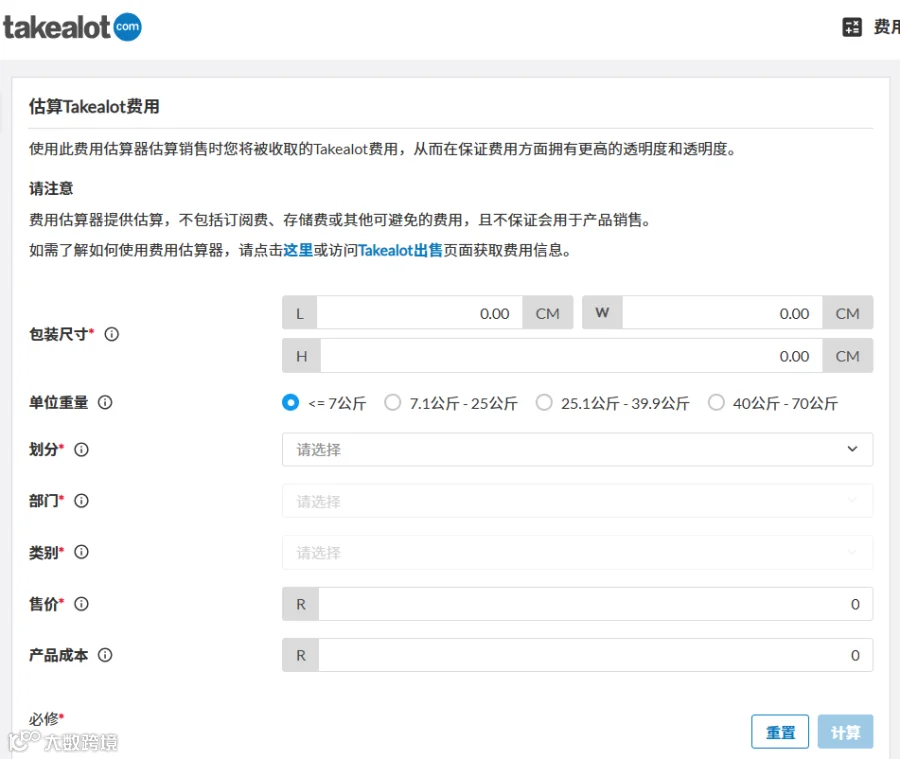Click the chevron arrow in 划分 dropdown
The image size is (900, 759).
pyautogui.click(x=852, y=449)
